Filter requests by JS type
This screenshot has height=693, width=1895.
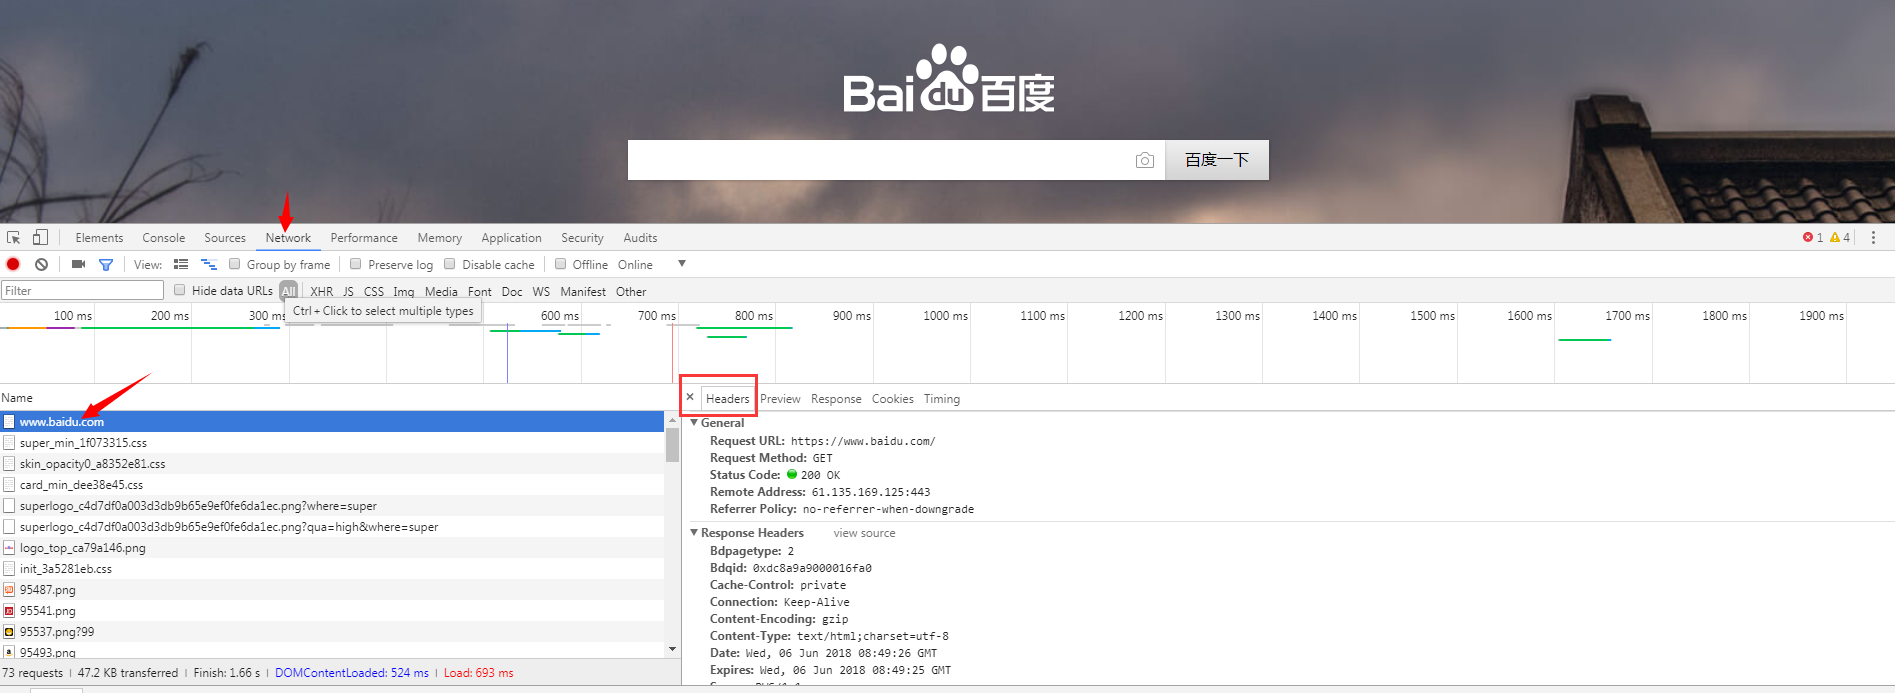click(348, 292)
